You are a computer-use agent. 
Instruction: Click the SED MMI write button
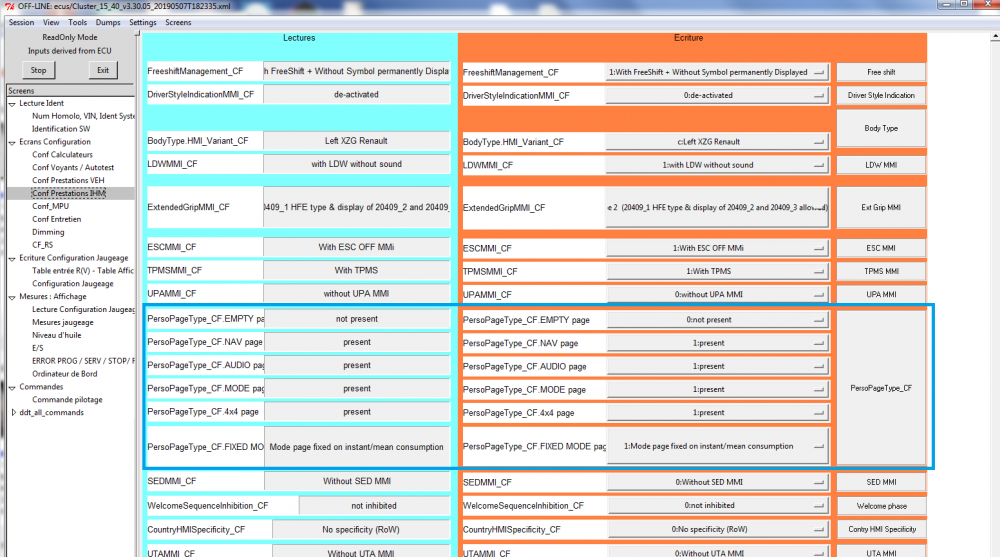[x=881, y=482]
